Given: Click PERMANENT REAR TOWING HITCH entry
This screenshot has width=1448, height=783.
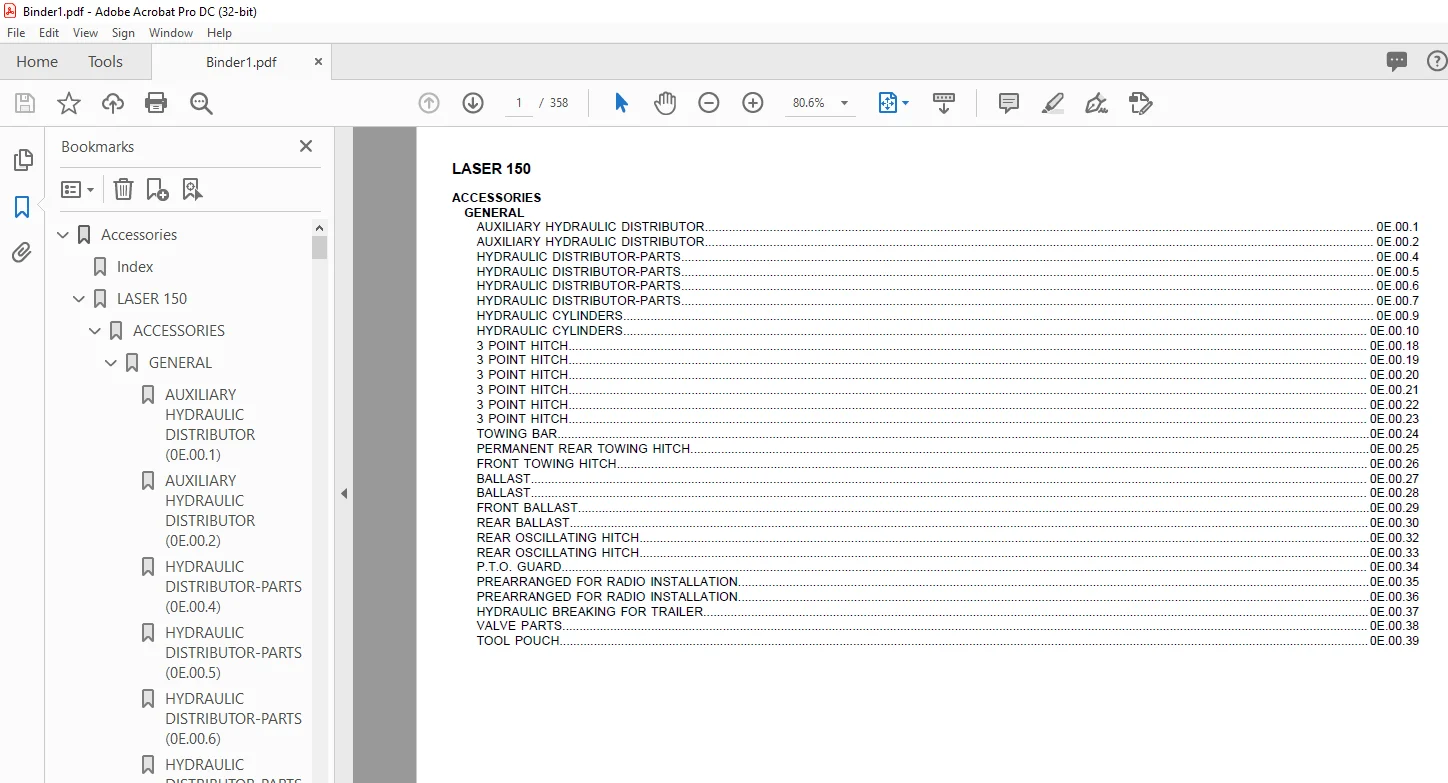Looking at the screenshot, I should (x=947, y=449).
